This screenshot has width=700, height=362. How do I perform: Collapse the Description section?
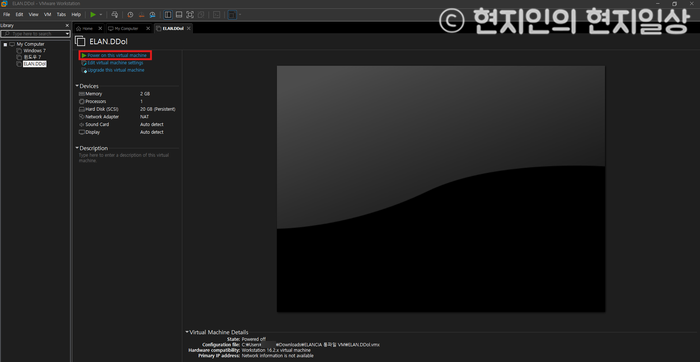77,148
